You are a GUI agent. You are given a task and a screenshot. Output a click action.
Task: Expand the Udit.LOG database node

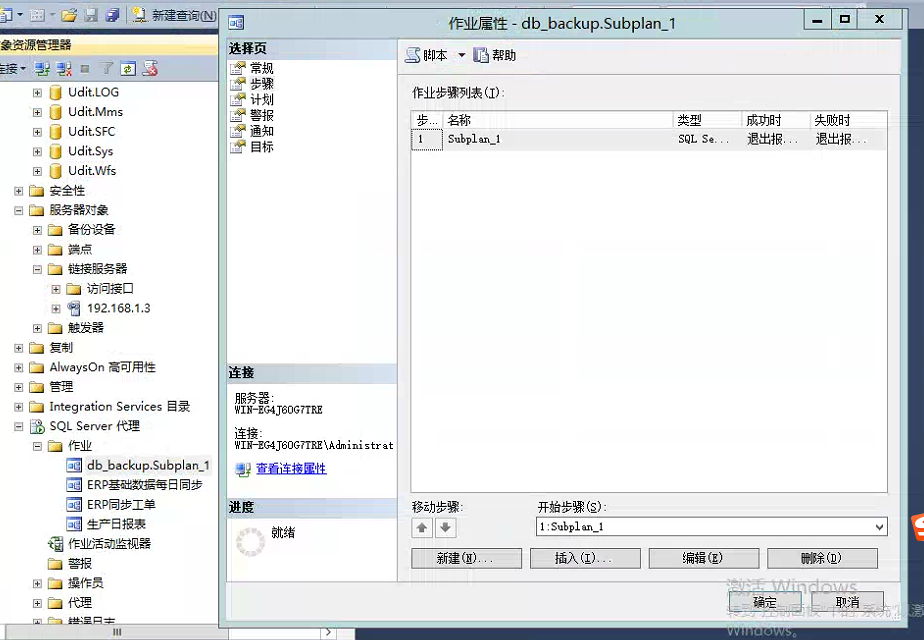[x=38, y=92]
